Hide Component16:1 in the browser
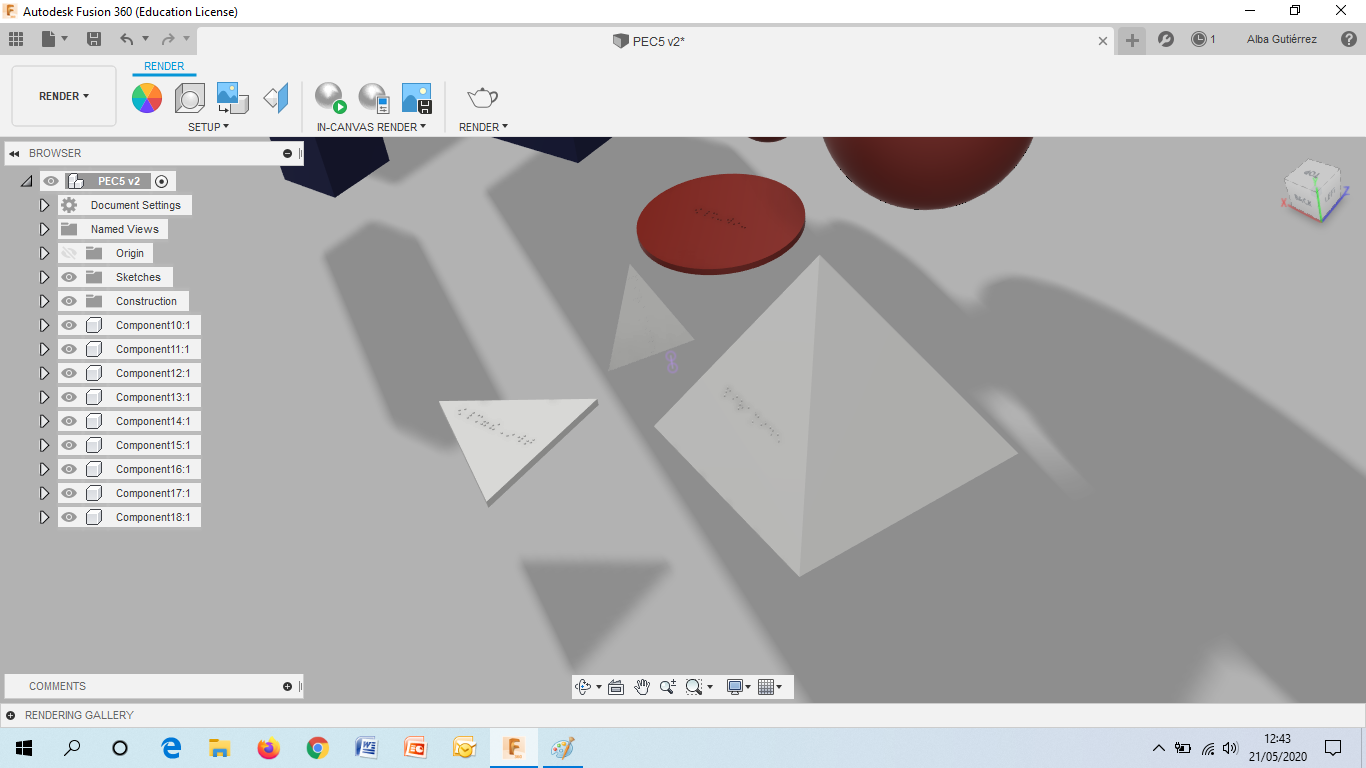Image resolution: width=1366 pixels, height=768 pixels. pos(69,469)
